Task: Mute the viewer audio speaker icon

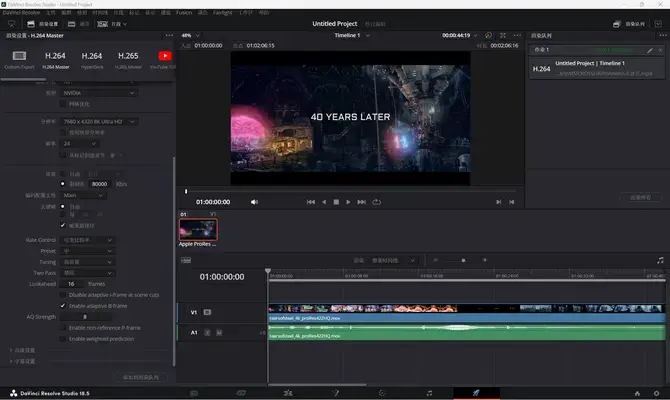Action: click(x=254, y=202)
